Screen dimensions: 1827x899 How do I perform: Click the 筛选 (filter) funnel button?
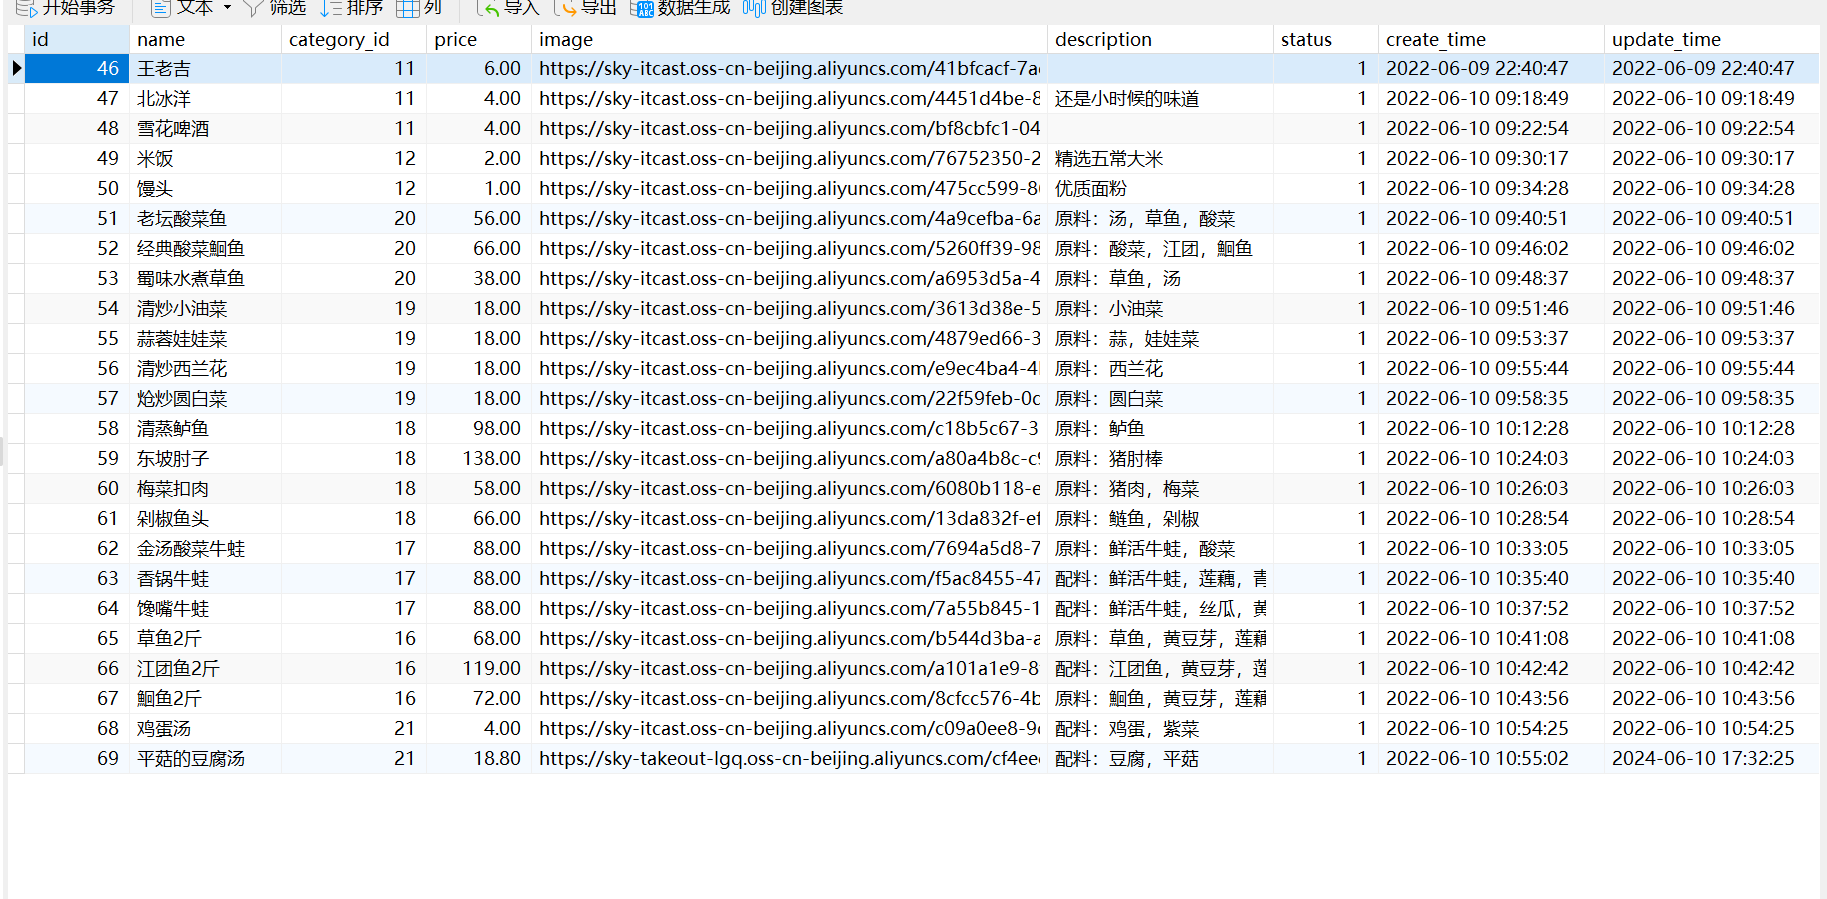pos(275,8)
